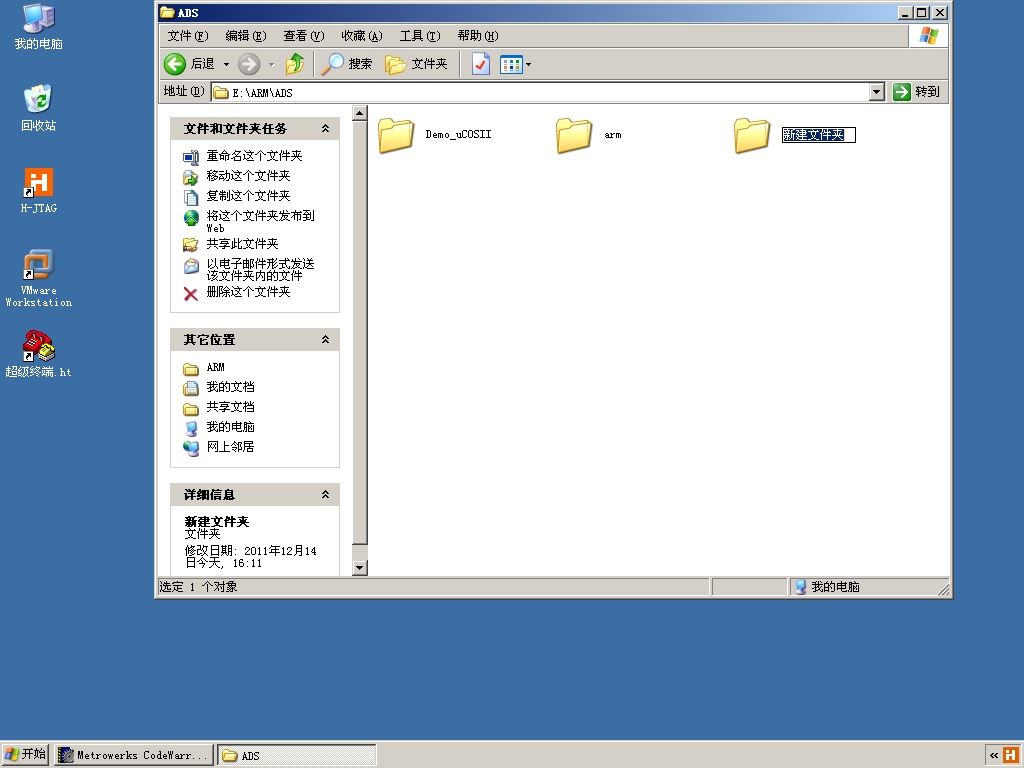Image resolution: width=1024 pixels, height=768 pixels.
Task: Click H-JTAG icon in system tray
Action: [x=1011, y=755]
